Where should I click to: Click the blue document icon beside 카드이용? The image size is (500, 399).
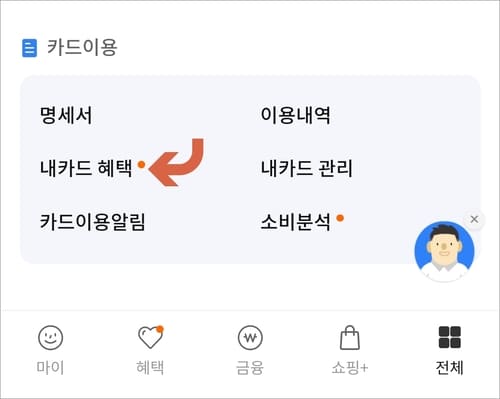pos(29,48)
